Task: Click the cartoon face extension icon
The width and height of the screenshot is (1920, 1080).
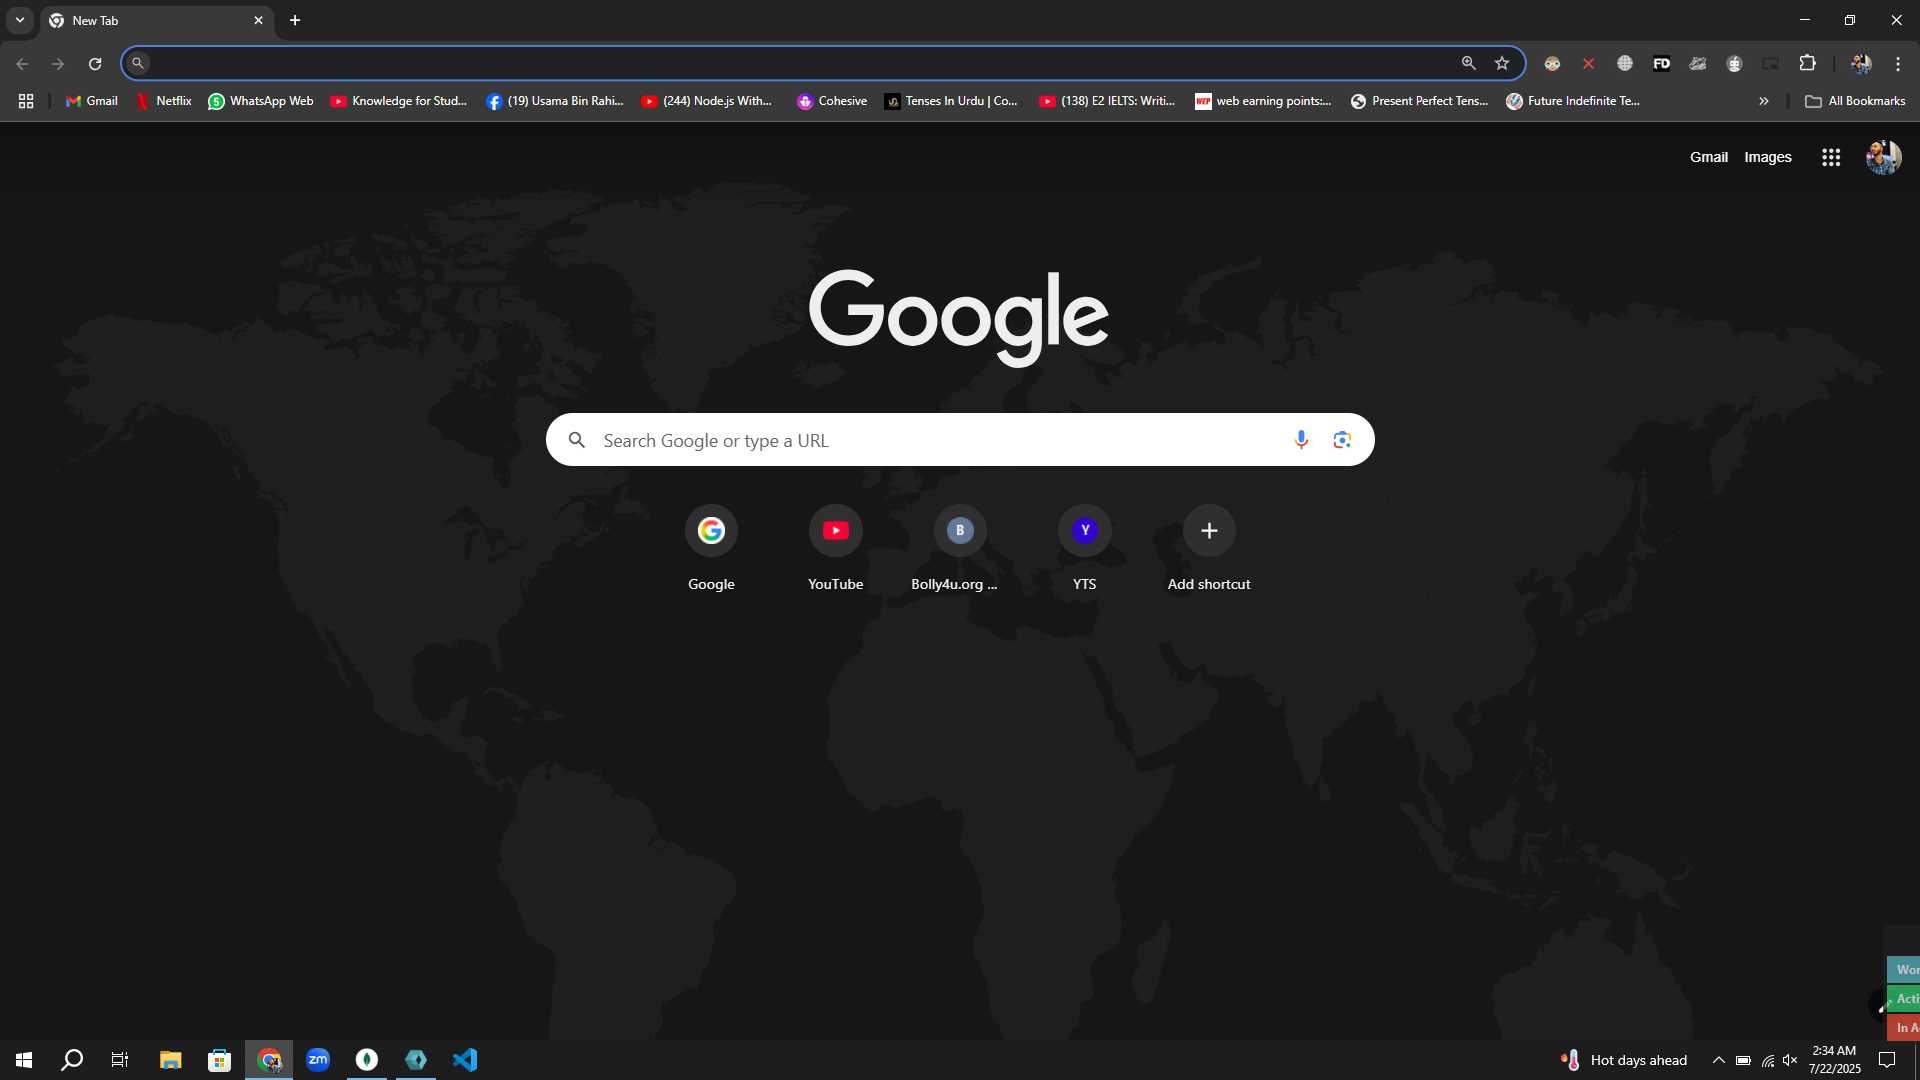Action: click(1552, 63)
